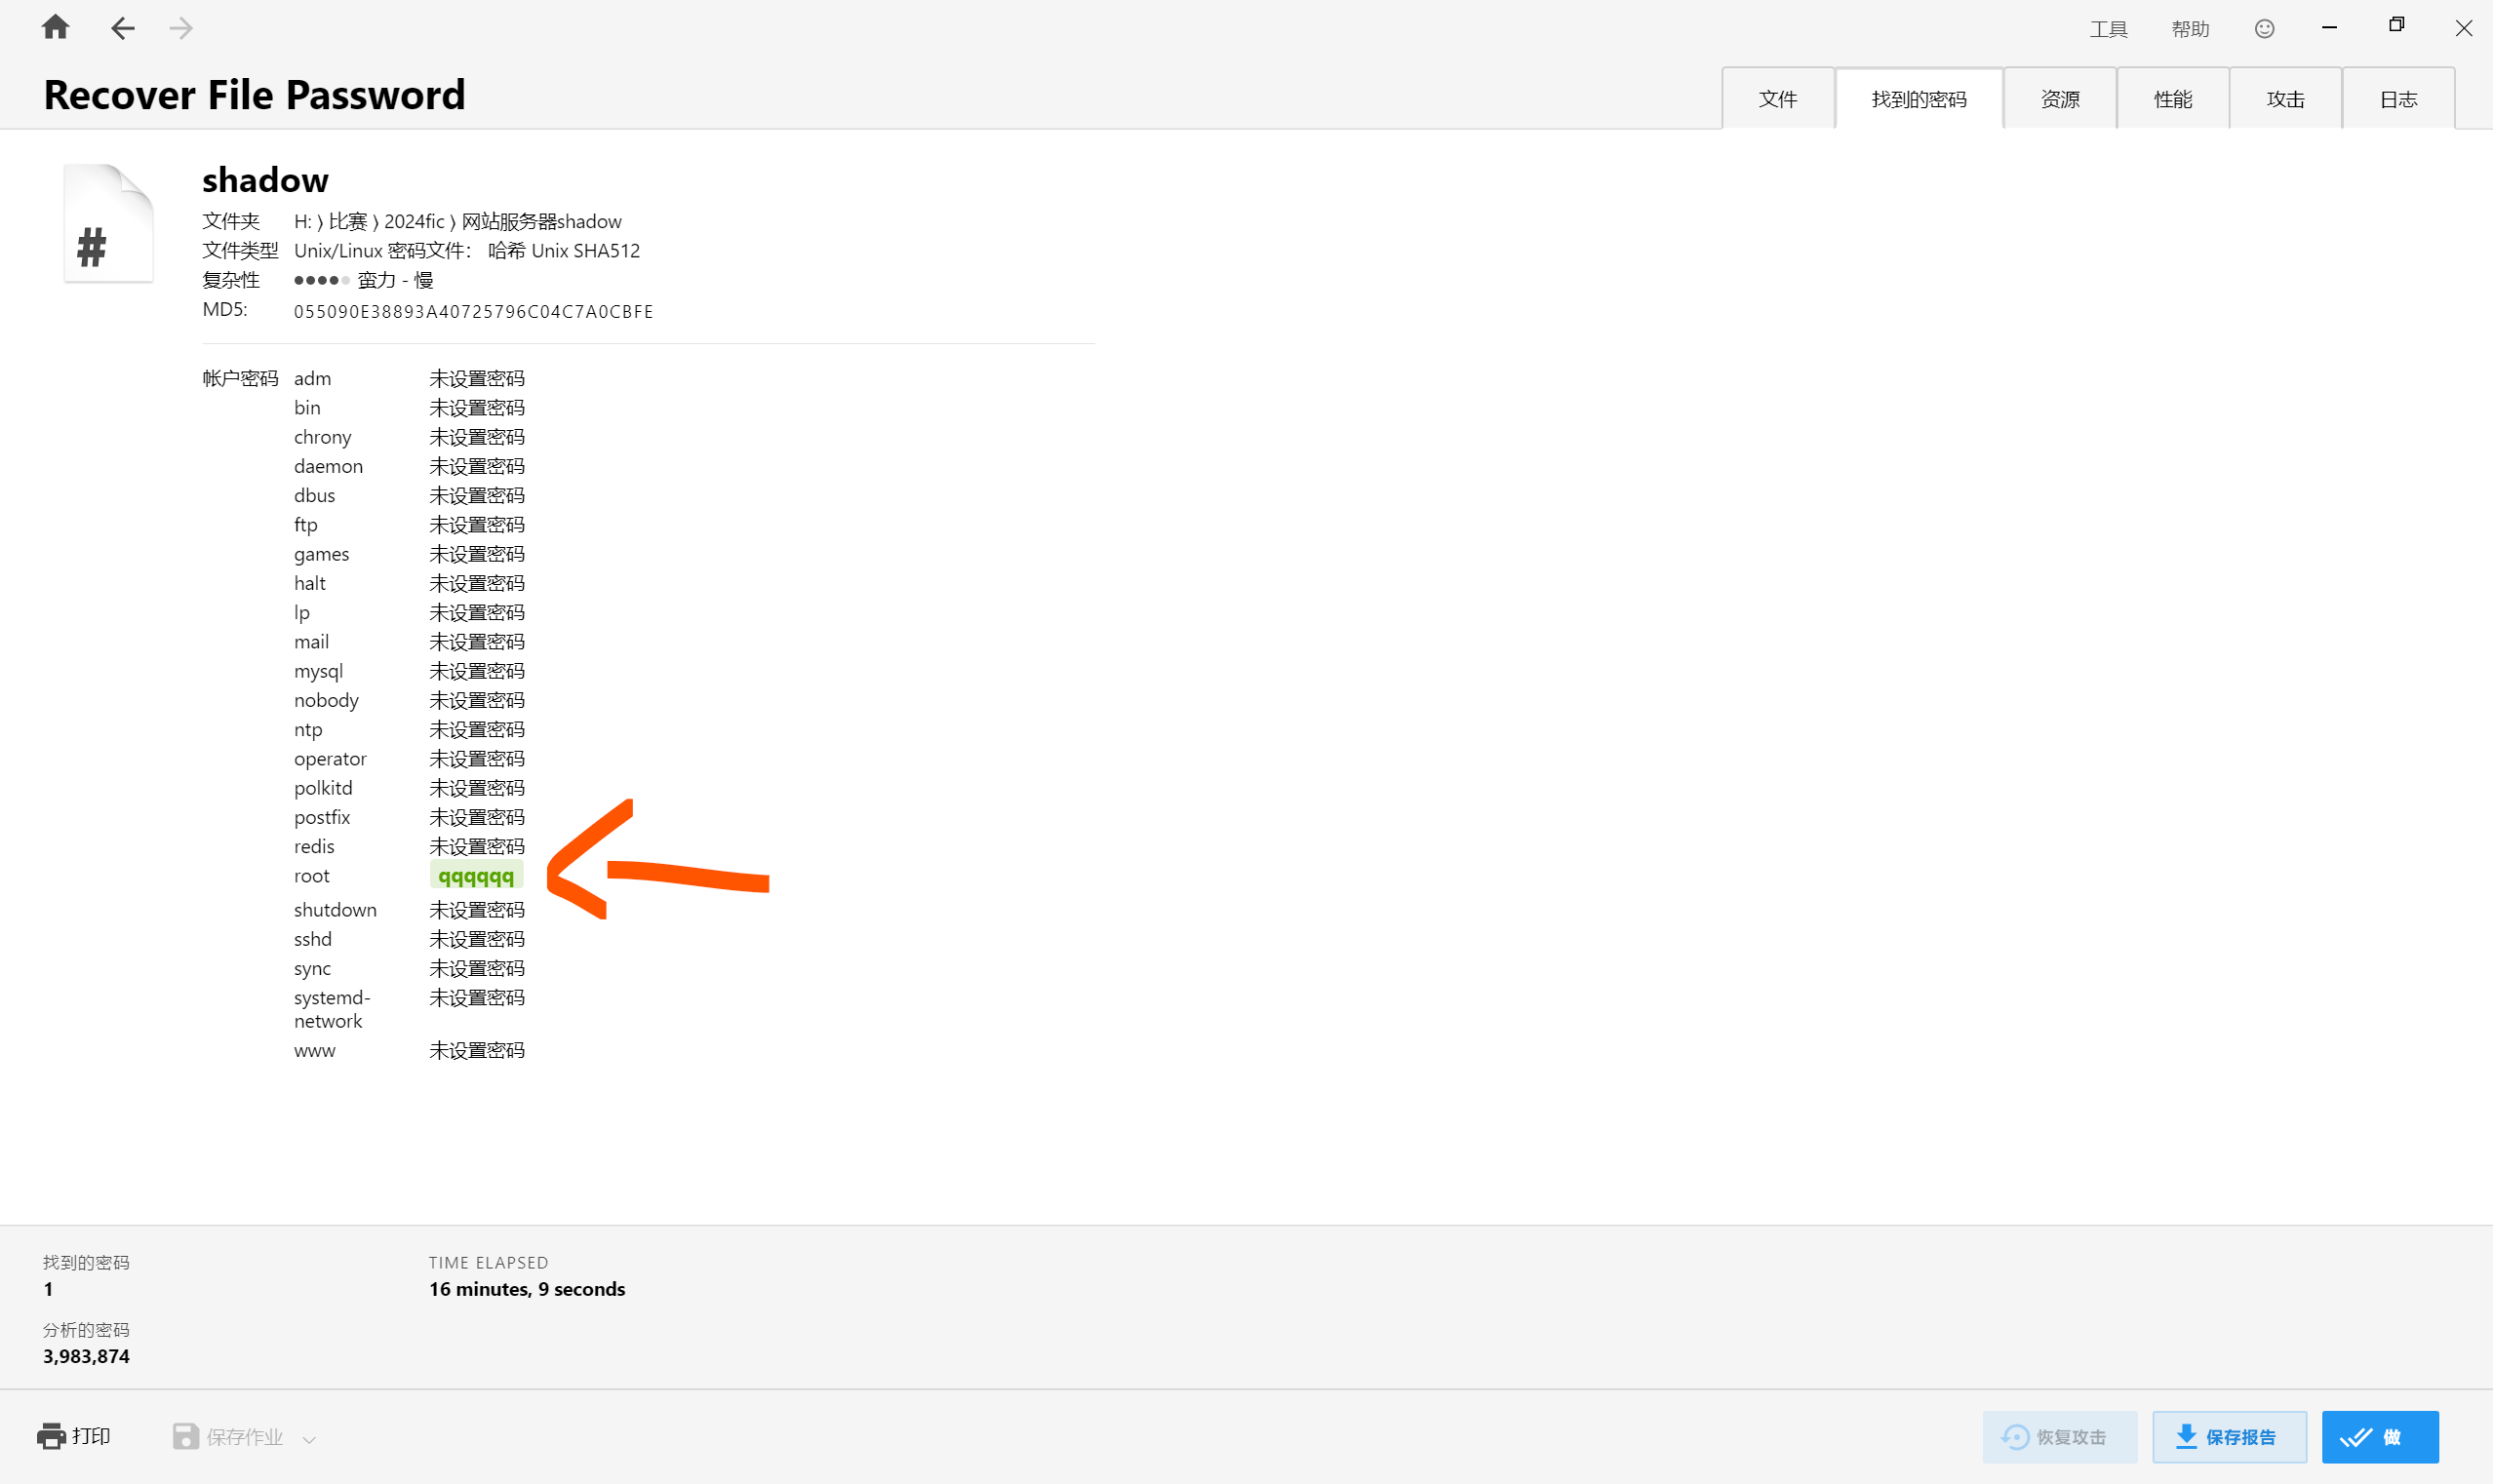Click the smiley feedback icon
The height and width of the screenshot is (1484, 2493).
coord(2264,29)
